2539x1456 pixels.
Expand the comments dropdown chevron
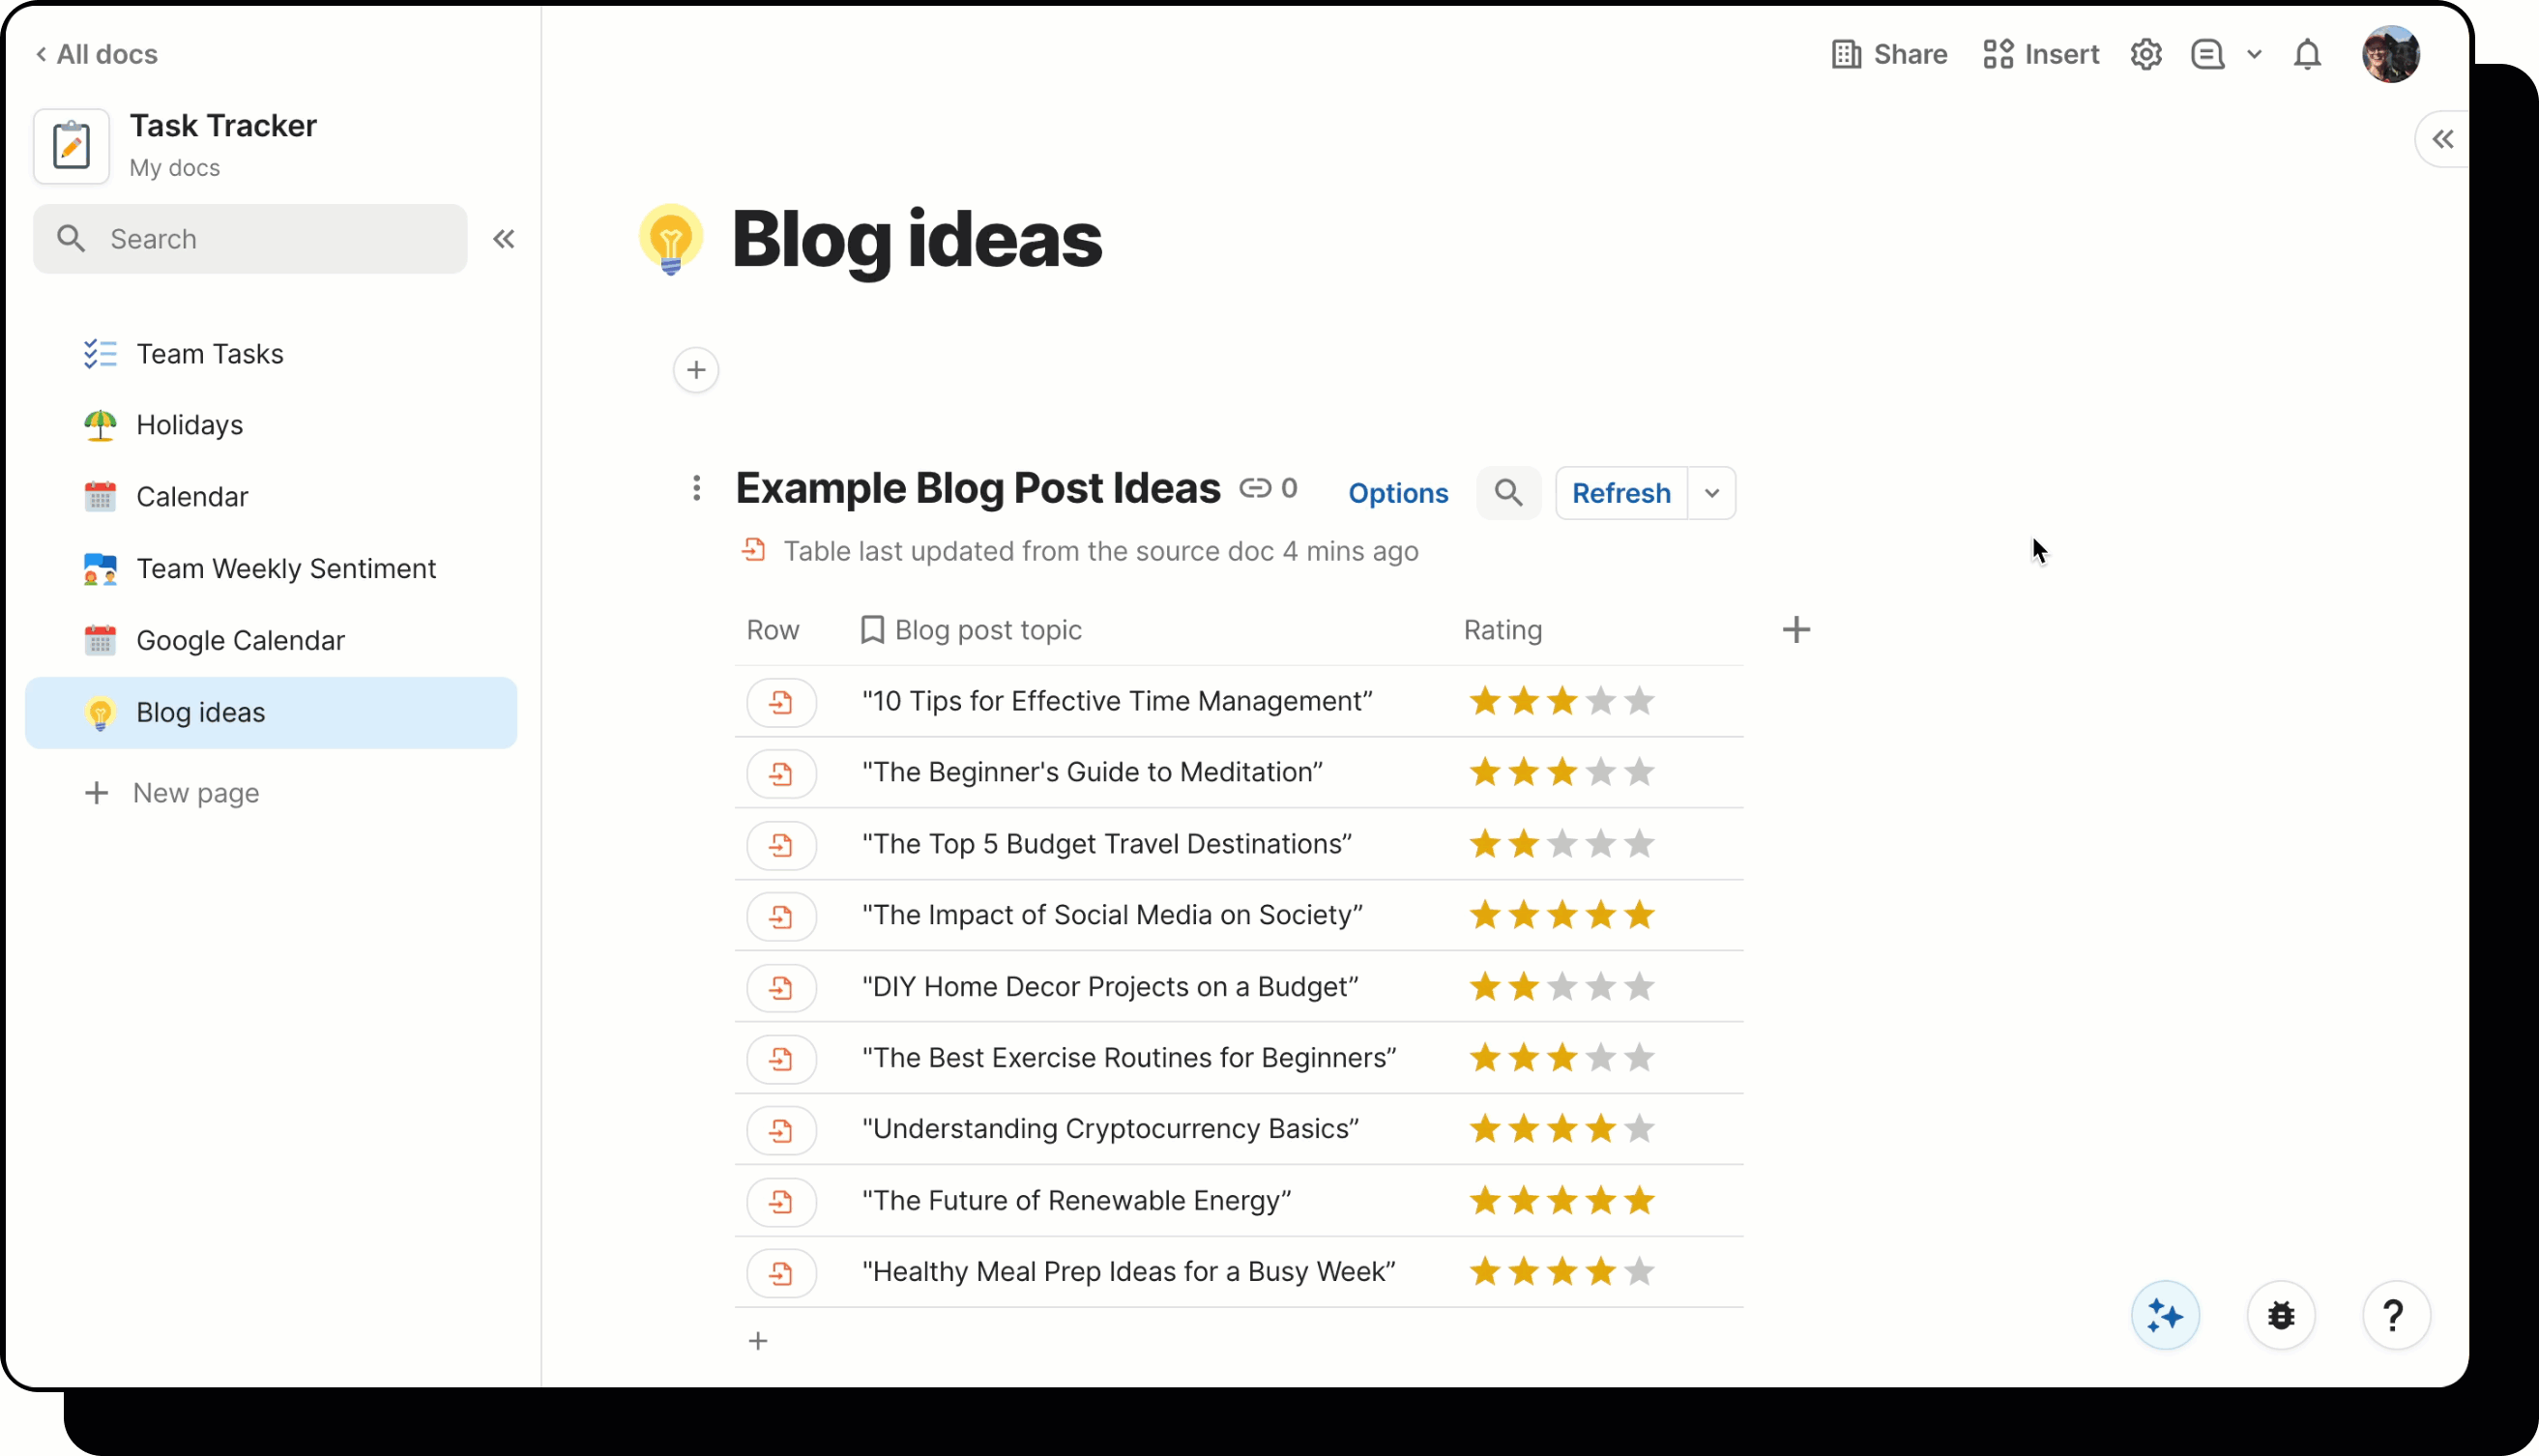pos(2254,54)
